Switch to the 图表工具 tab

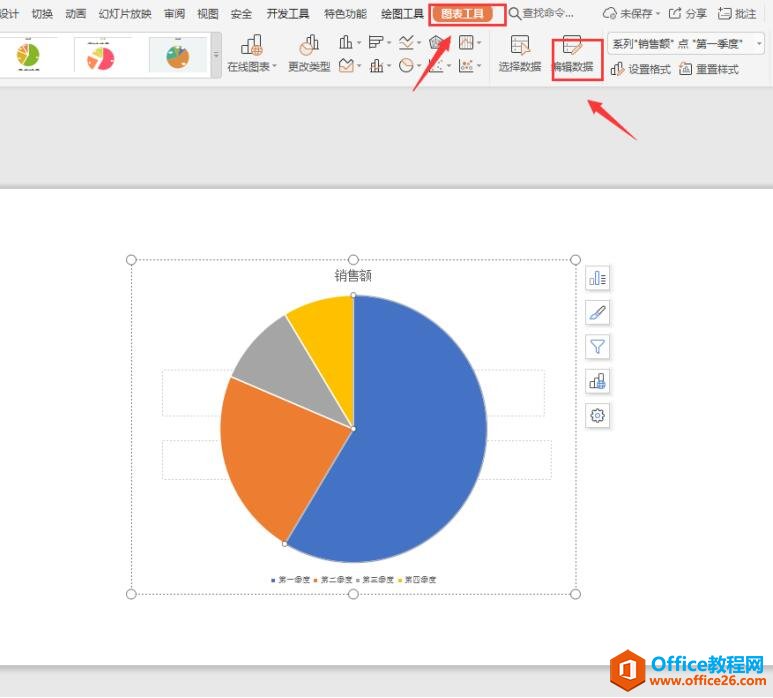pyautogui.click(x=467, y=14)
